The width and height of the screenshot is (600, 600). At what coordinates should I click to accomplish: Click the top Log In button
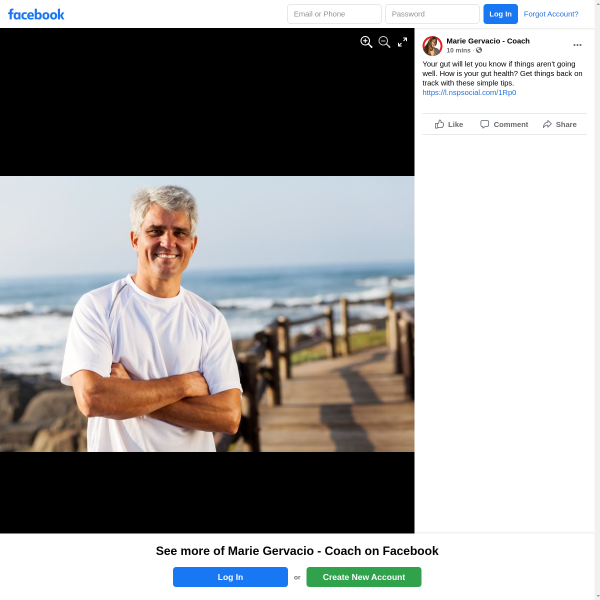[500, 14]
